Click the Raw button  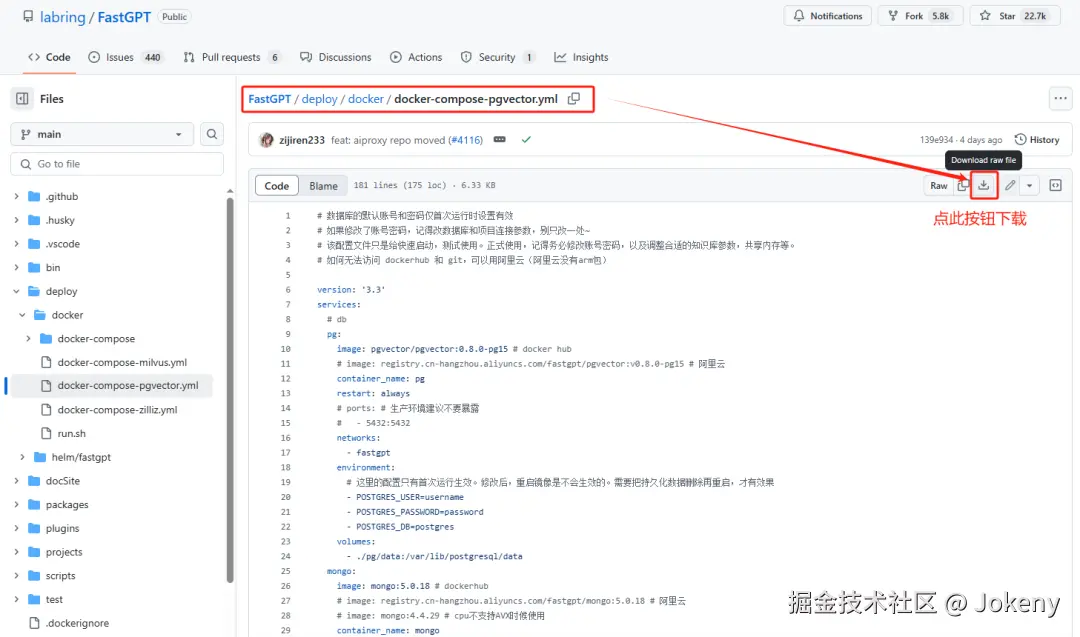939,185
